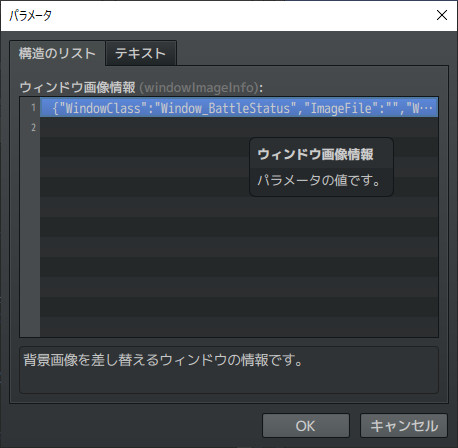Close the パラメータ dialog

(442, 15)
